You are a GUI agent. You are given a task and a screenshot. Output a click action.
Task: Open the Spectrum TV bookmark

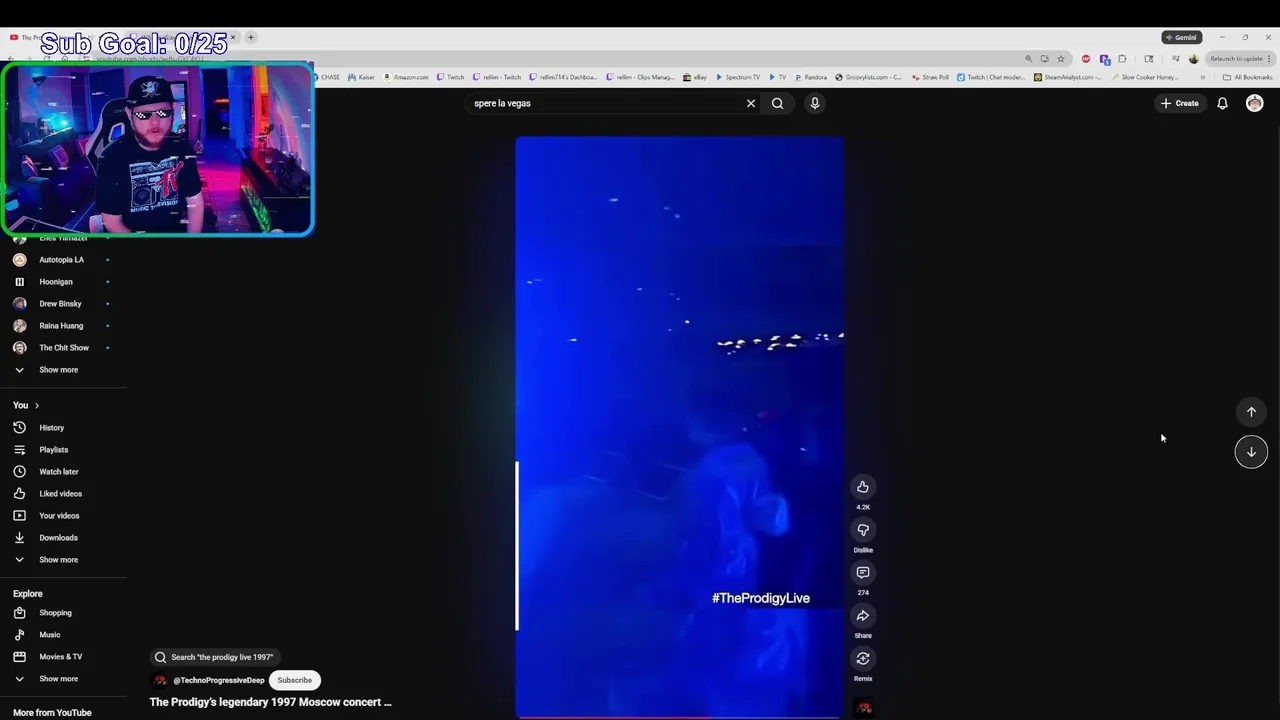738,77
